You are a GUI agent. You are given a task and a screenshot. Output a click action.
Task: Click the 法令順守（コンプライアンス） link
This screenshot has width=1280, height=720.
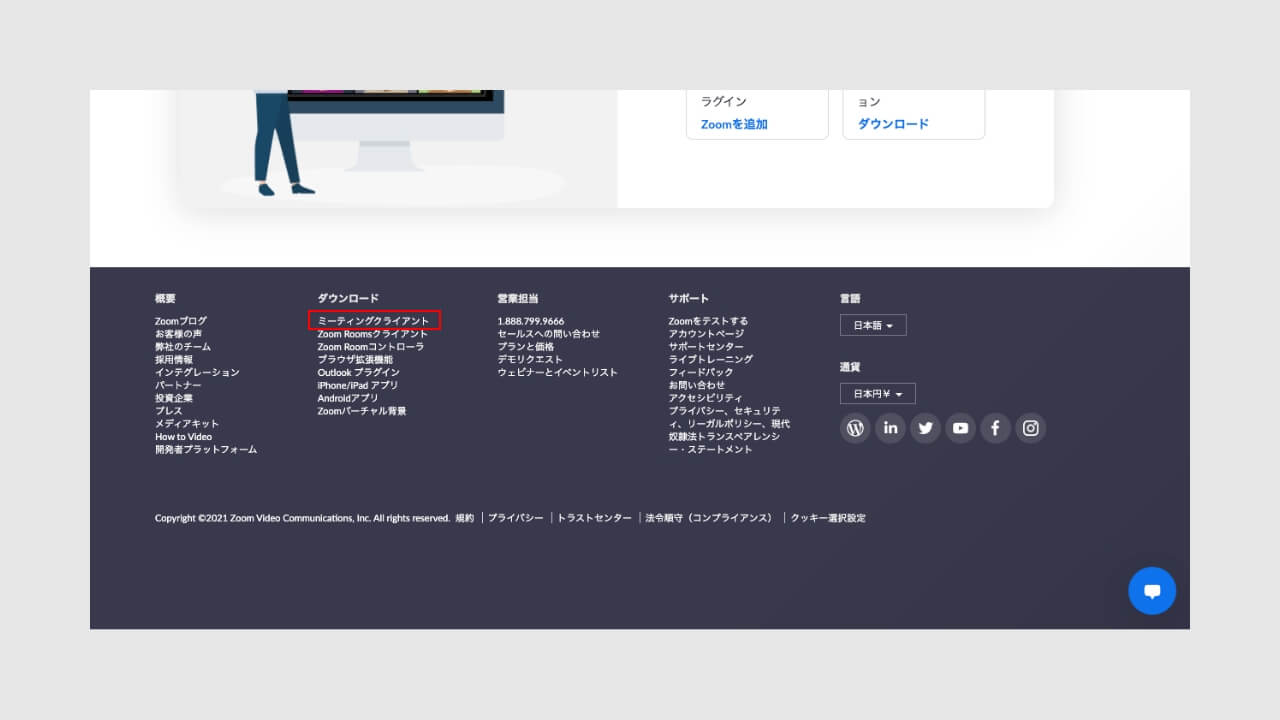click(709, 518)
